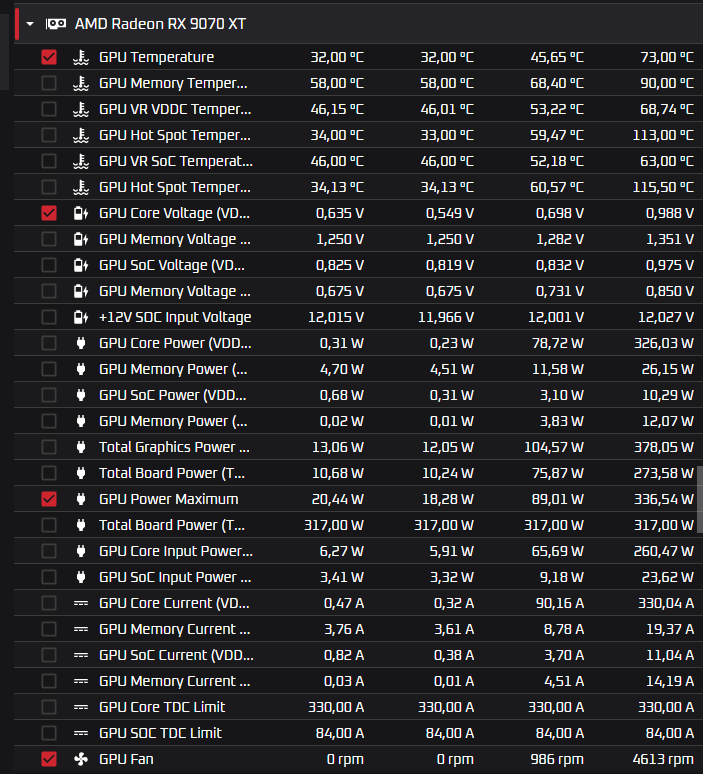Image resolution: width=703 pixels, height=774 pixels.
Task: Click the 4613 rpm maximum fan value
Action: pyautogui.click(x=663, y=759)
